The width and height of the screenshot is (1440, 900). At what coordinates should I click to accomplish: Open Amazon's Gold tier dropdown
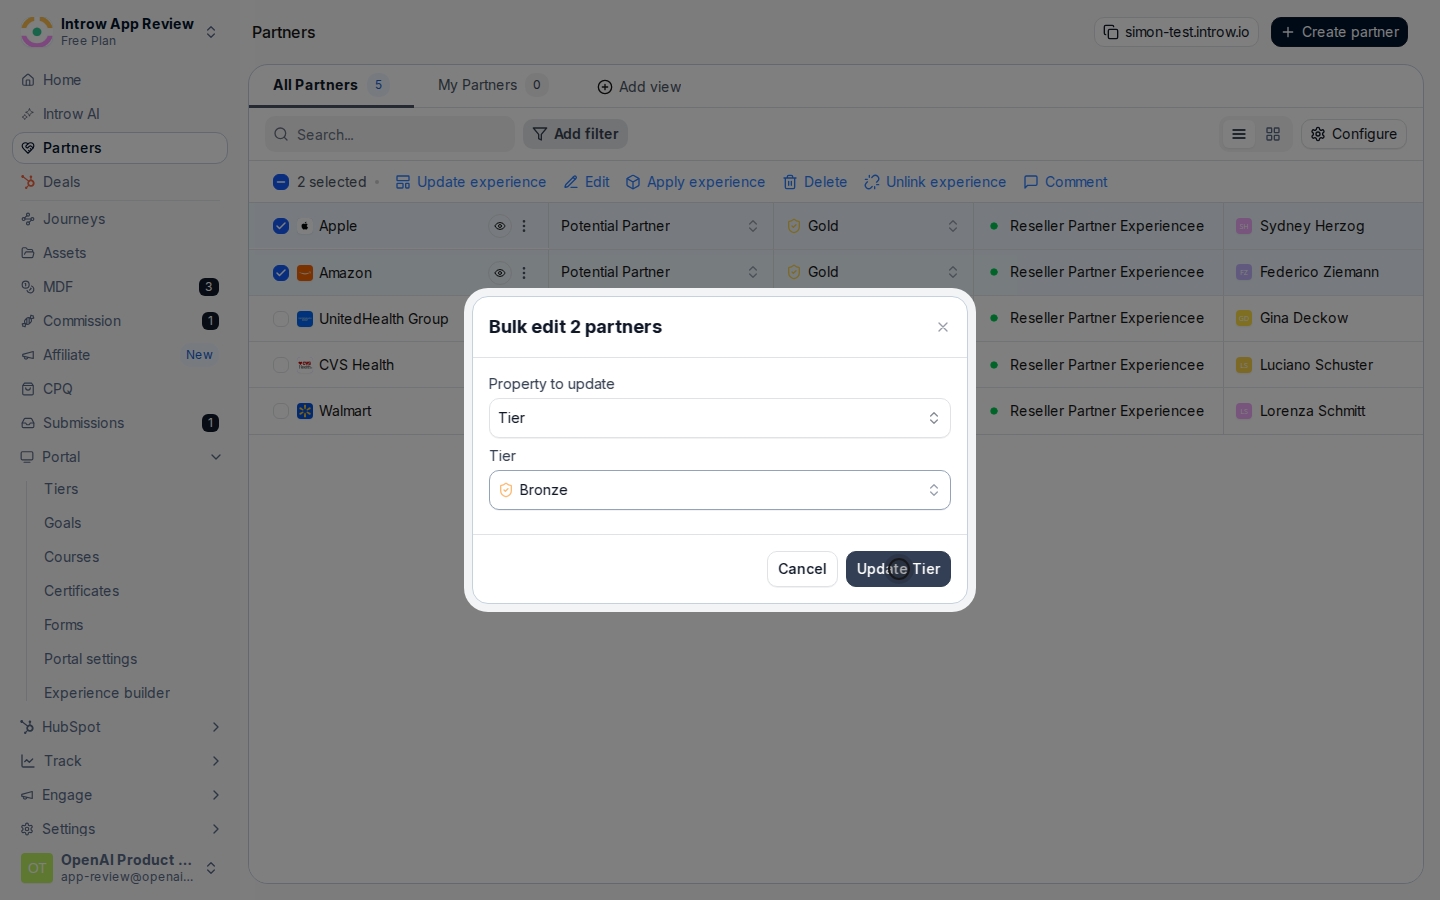coord(873,272)
